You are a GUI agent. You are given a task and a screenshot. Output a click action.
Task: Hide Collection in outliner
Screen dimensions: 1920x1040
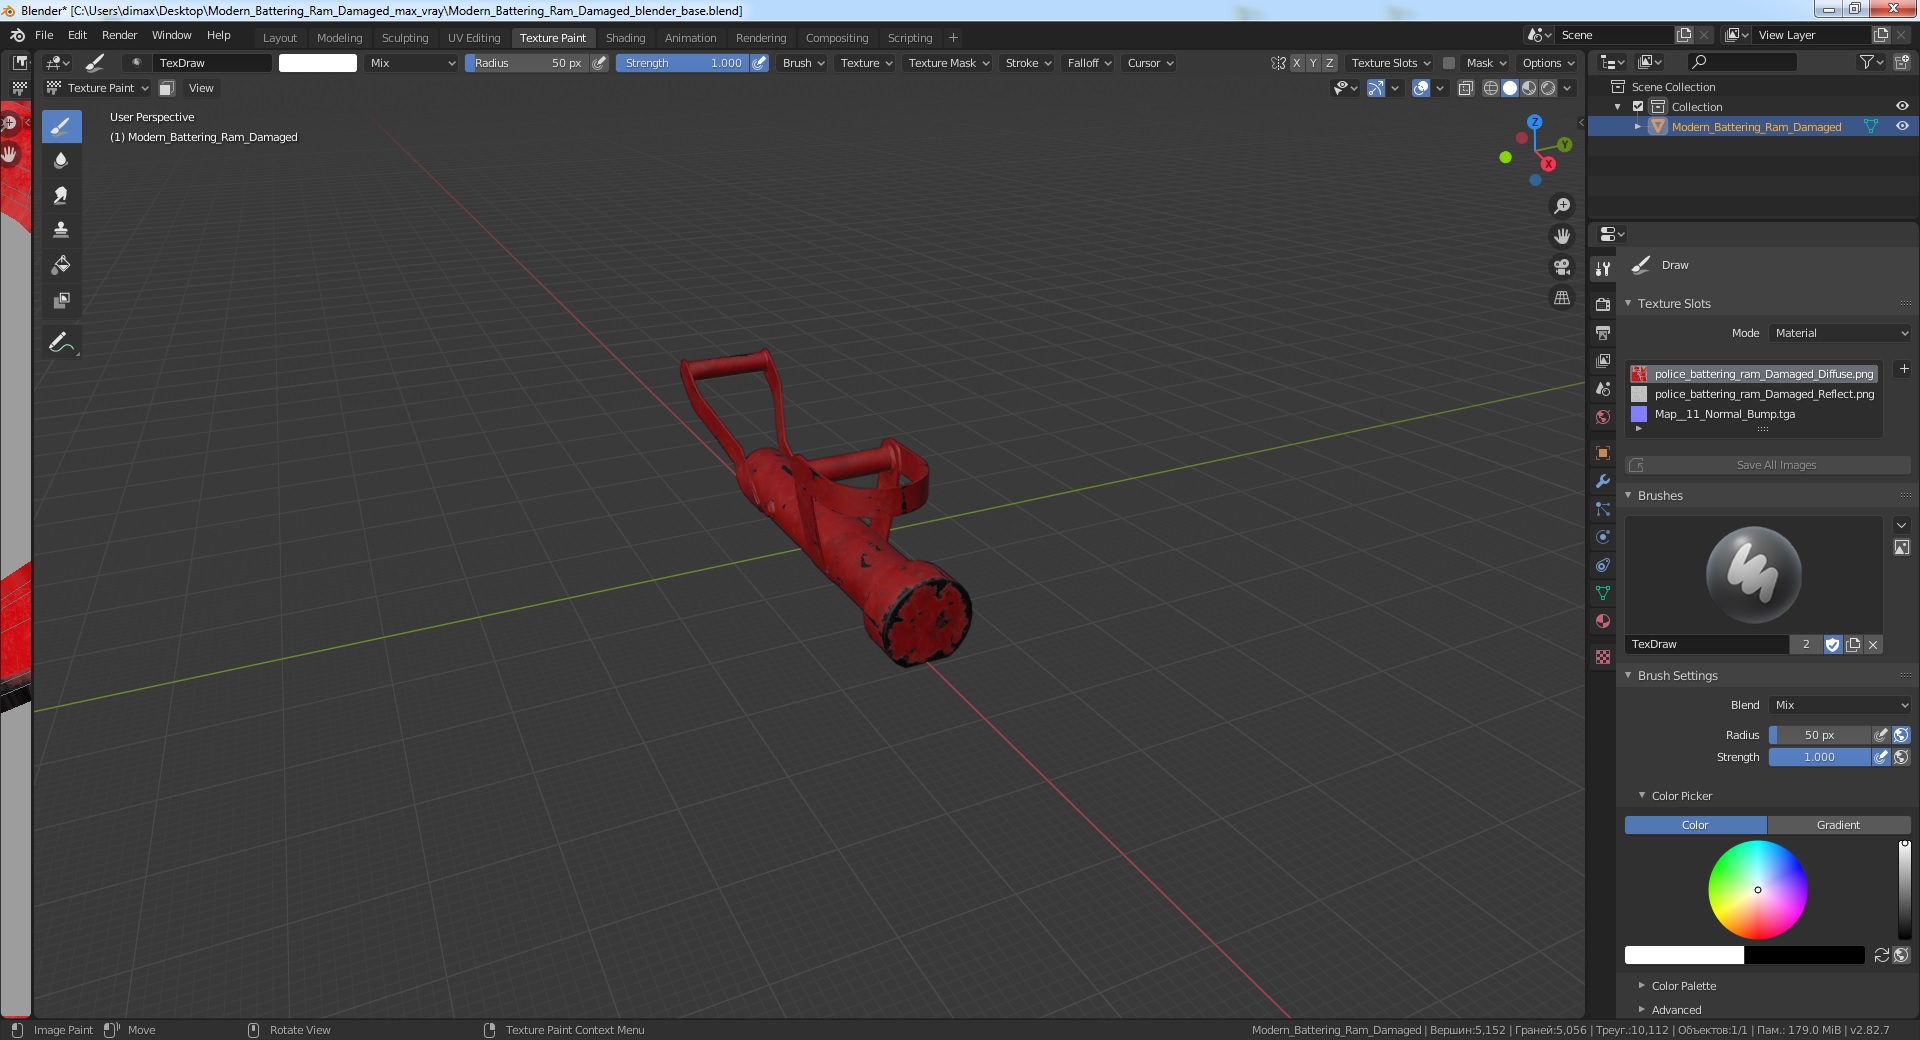point(1902,106)
